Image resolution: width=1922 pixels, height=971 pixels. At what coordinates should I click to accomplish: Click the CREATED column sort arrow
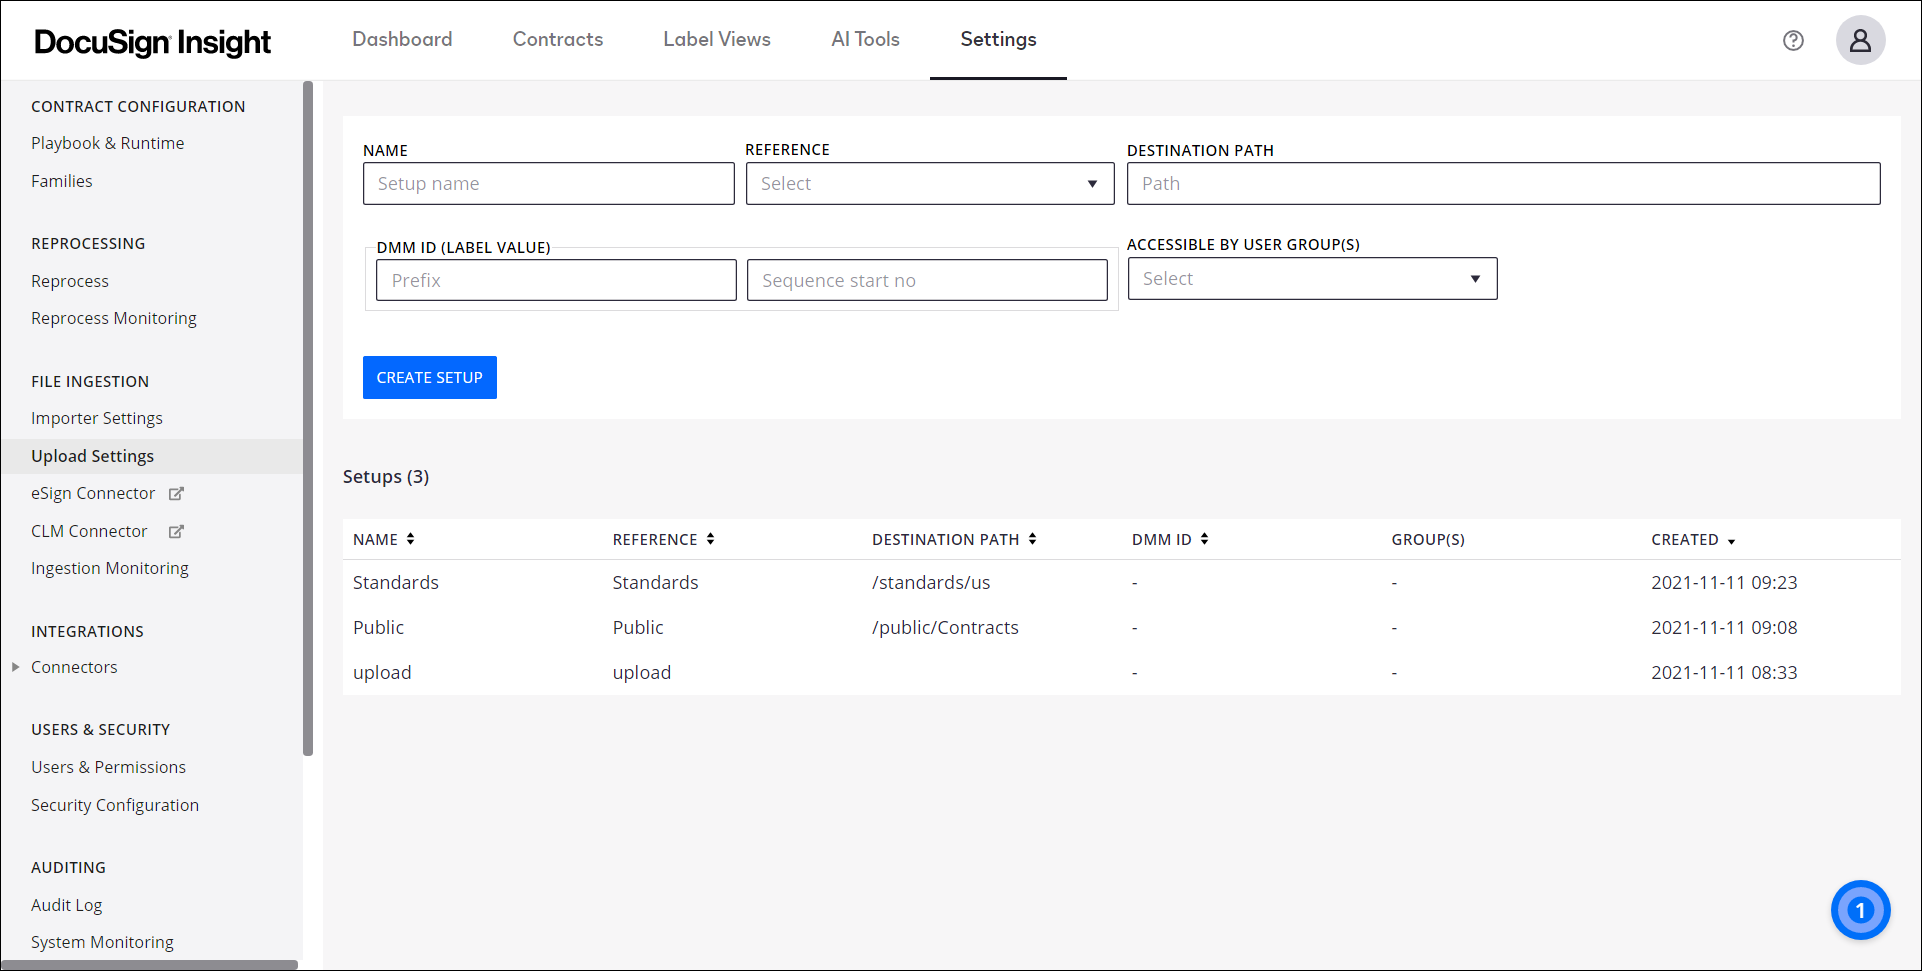[1733, 540]
